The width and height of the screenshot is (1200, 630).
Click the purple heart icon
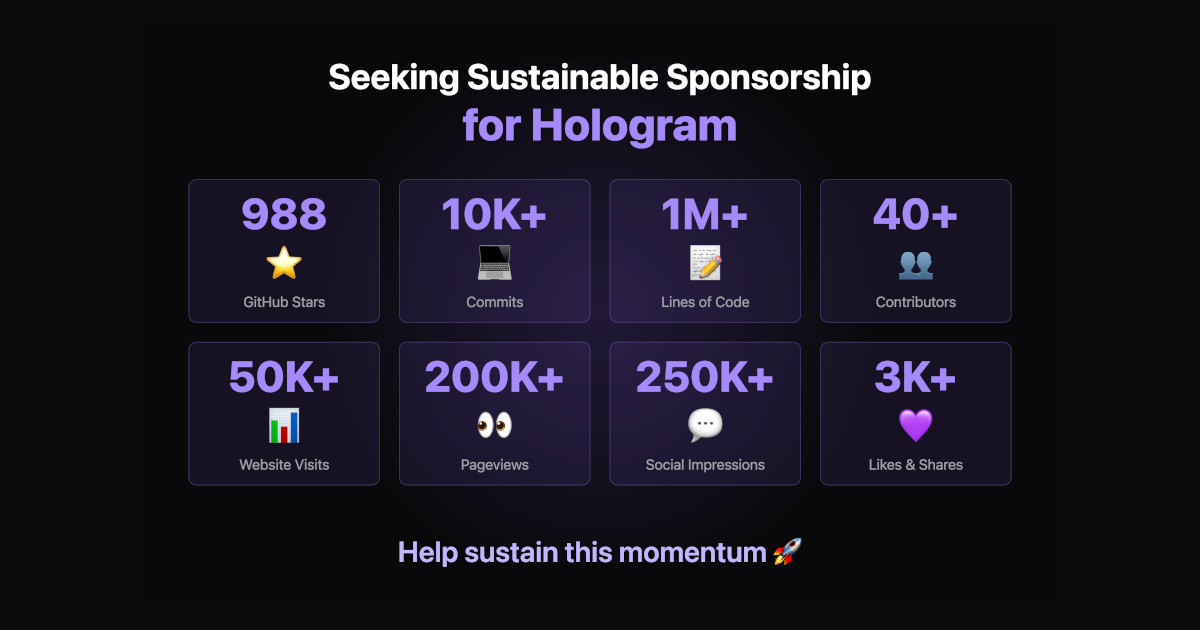[916, 426]
